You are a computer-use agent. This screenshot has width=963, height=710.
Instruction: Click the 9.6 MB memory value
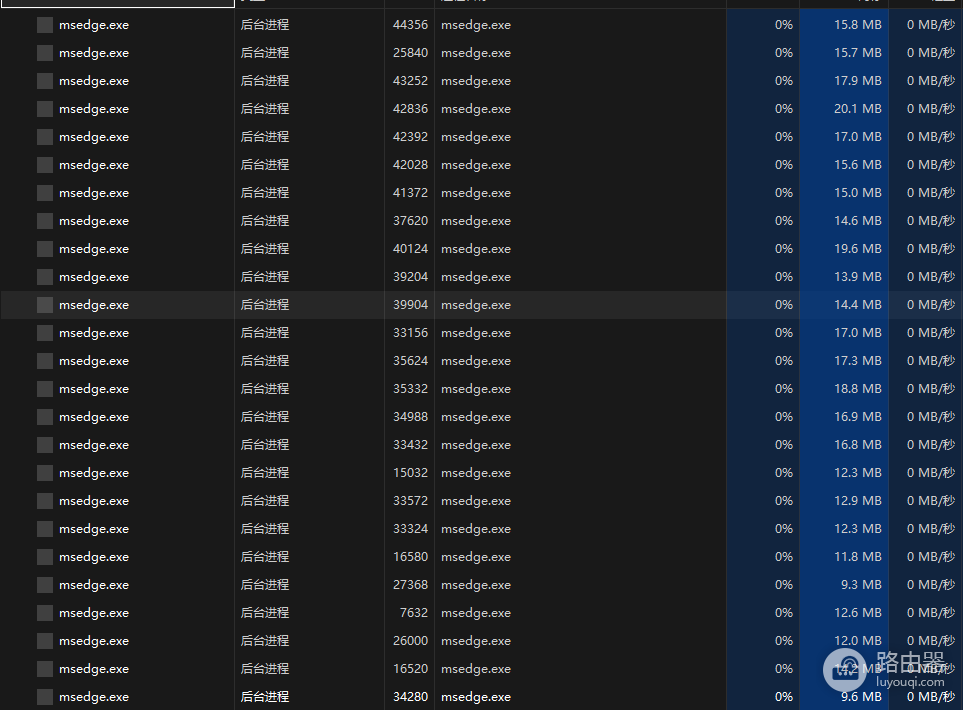861,697
